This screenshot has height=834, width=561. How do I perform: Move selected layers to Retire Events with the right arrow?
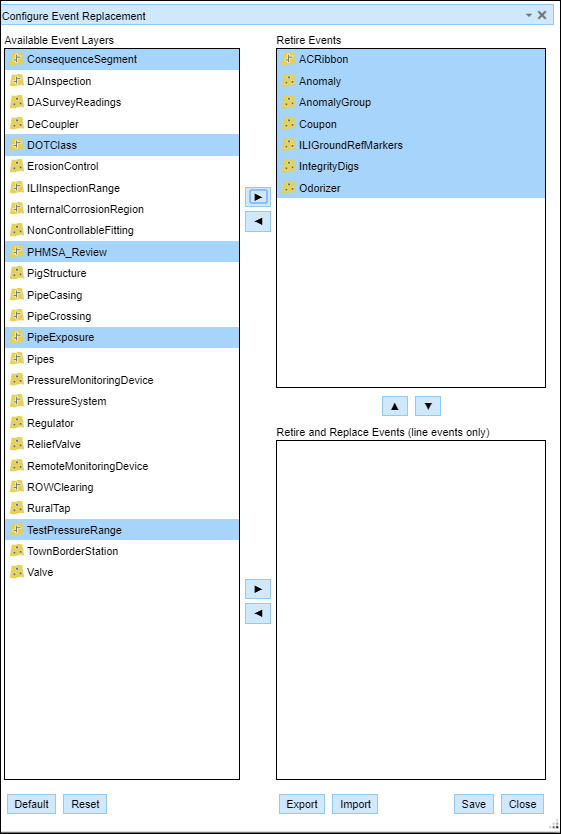tap(258, 197)
